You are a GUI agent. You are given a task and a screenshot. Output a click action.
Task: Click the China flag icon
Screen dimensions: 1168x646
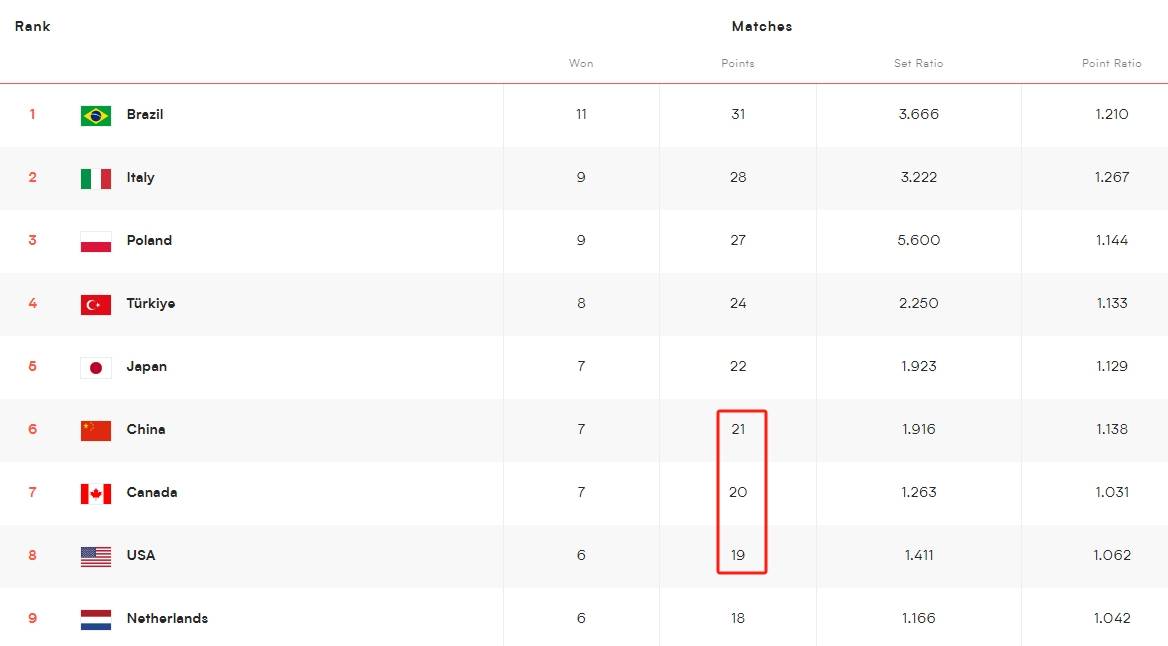96,431
